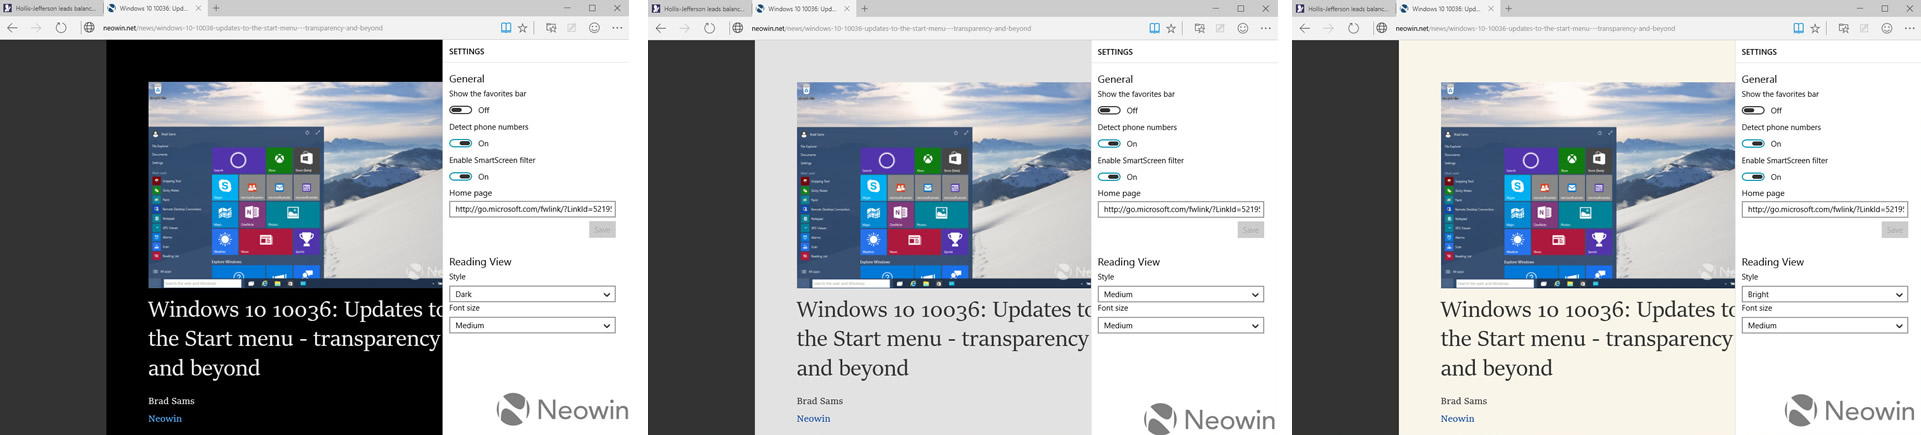Reload the page in the Medium-style window
Viewport: 1921px width, 435px height.
709,28
